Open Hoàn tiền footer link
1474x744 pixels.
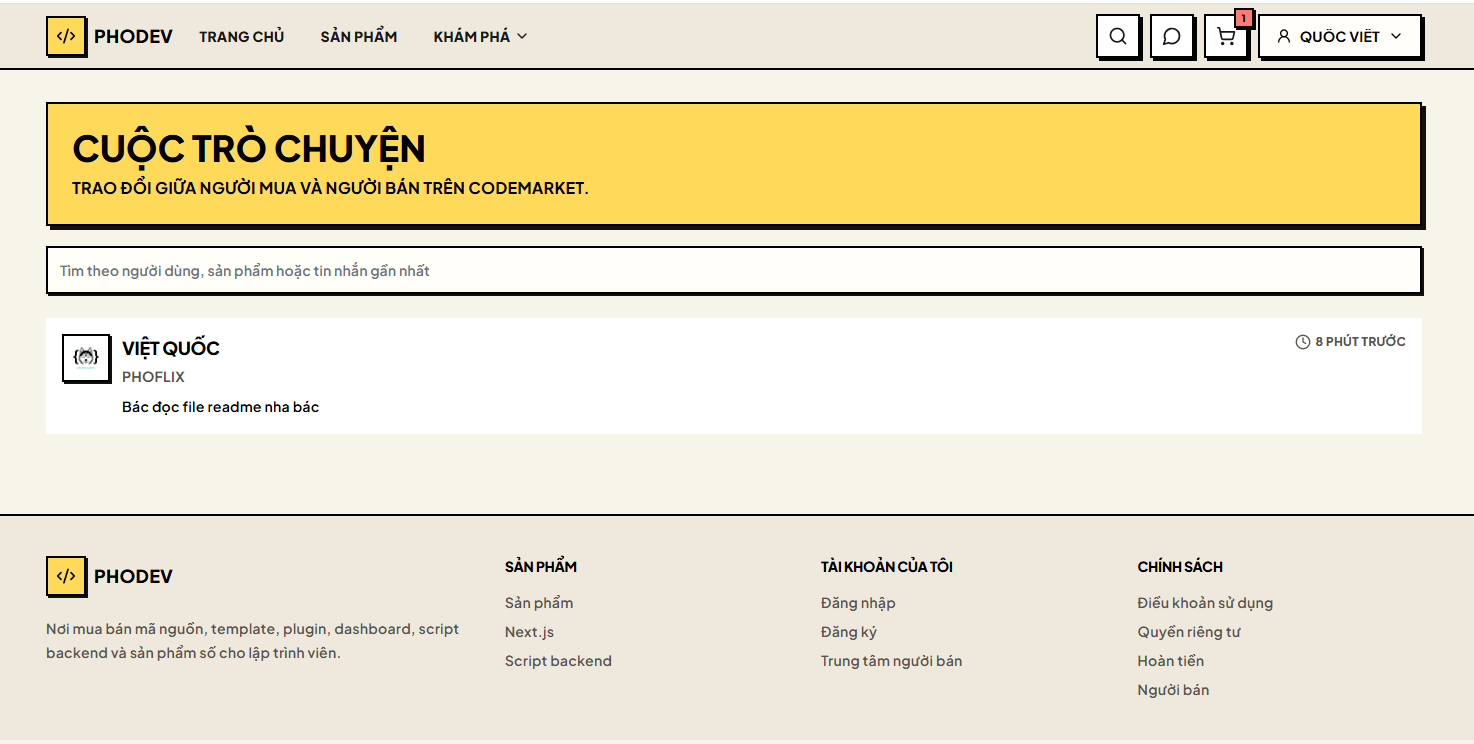pyautogui.click(x=1170, y=661)
